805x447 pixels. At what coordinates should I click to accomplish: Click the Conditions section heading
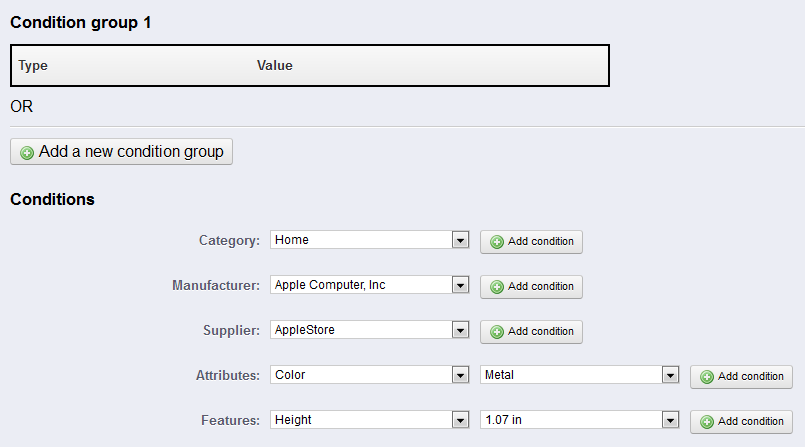52,199
